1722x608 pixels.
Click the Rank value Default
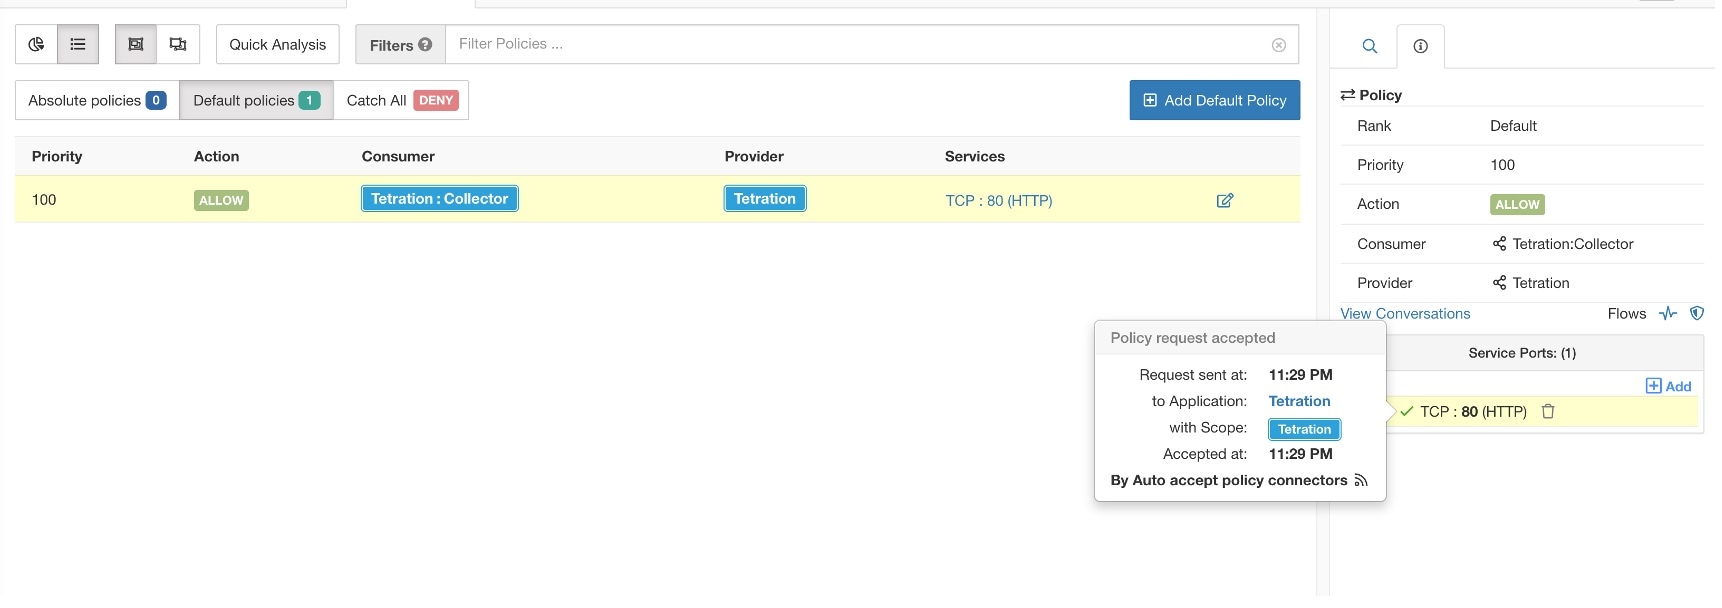[x=1513, y=126]
